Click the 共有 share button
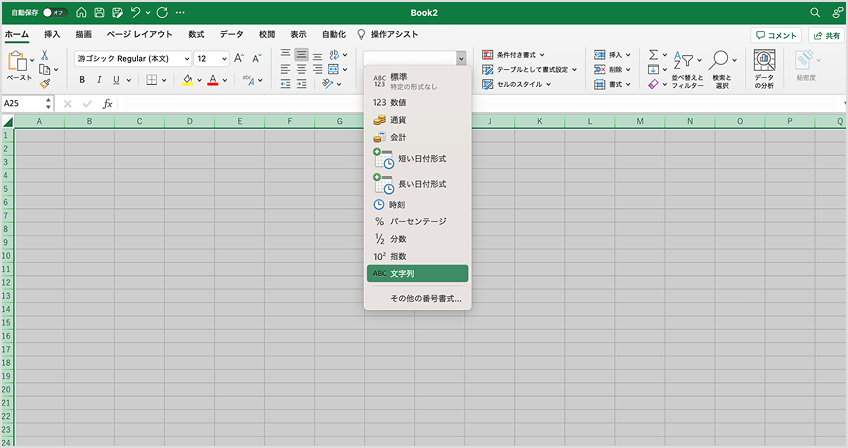Screen dimensions: 848x448 [x=826, y=35]
